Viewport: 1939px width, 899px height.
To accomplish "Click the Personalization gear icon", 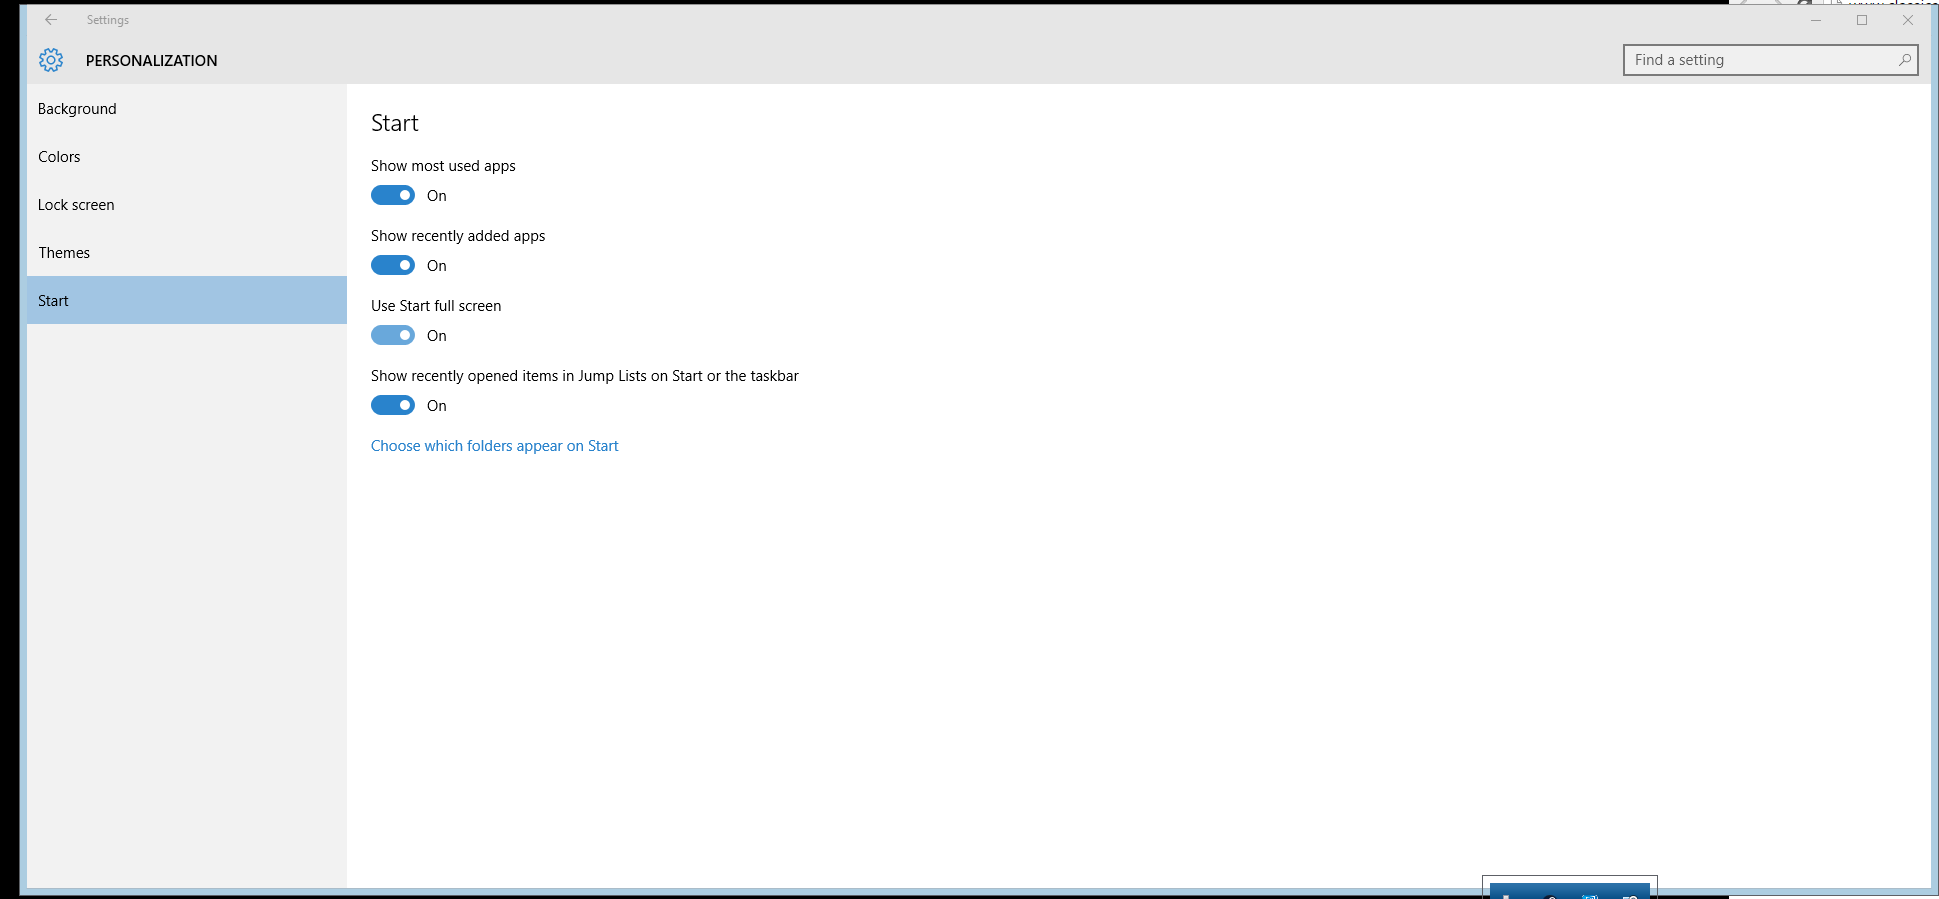I will tap(51, 60).
